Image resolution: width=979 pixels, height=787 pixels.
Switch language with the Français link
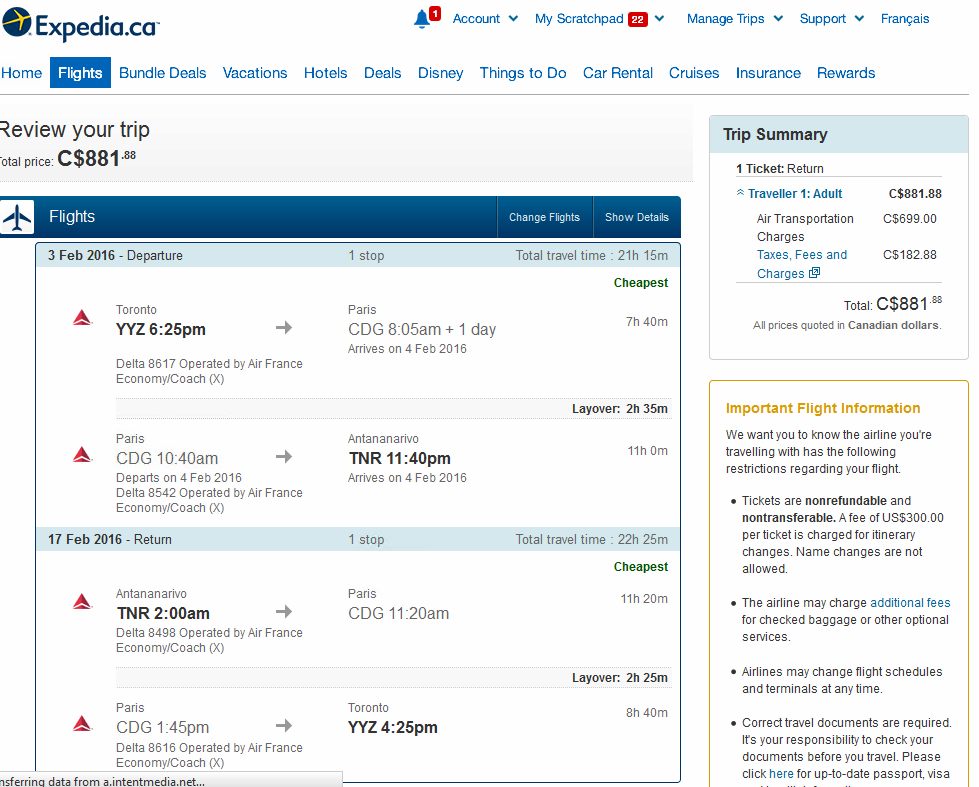click(905, 19)
